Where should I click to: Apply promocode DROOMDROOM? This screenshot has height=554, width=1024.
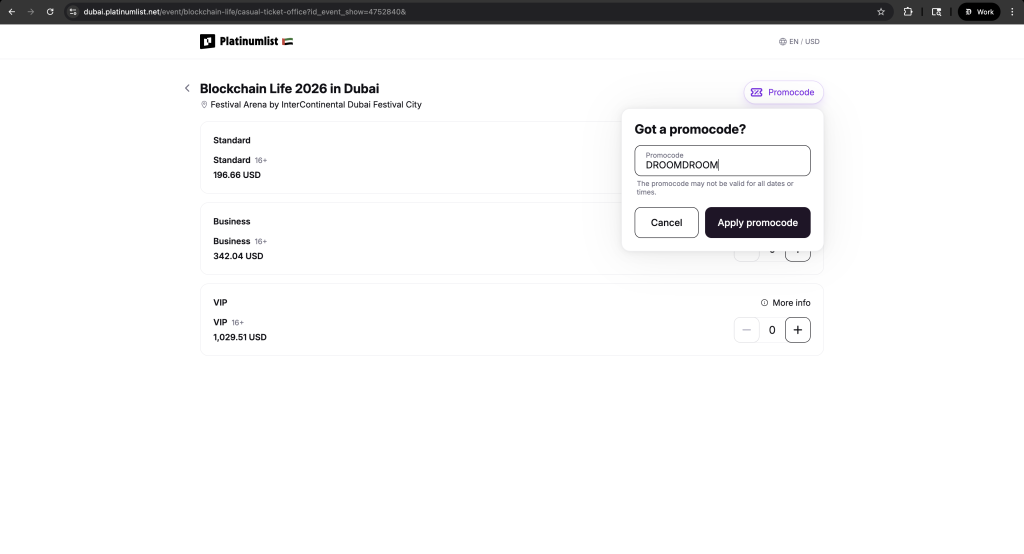(758, 222)
